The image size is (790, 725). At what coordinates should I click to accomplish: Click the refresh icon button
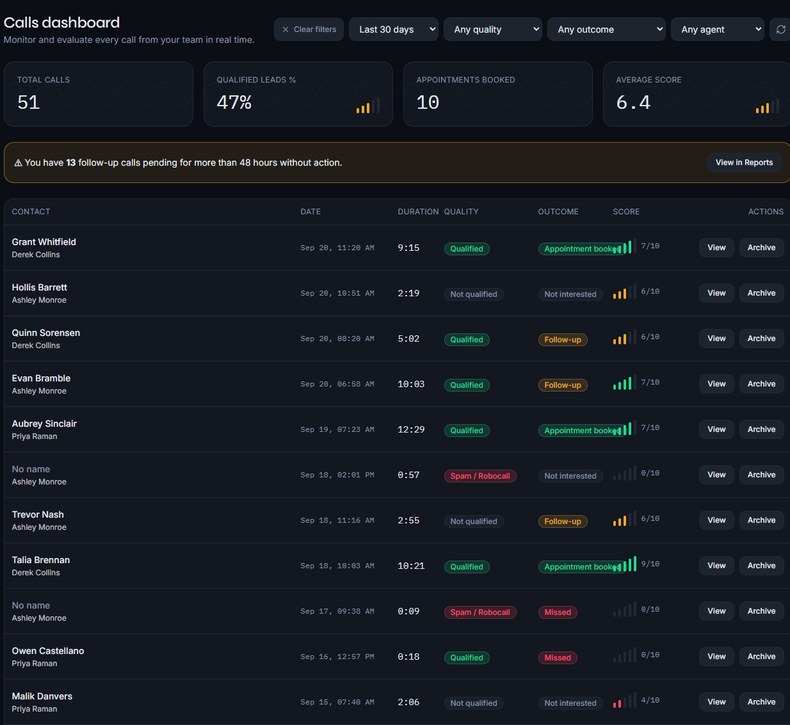click(780, 30)
